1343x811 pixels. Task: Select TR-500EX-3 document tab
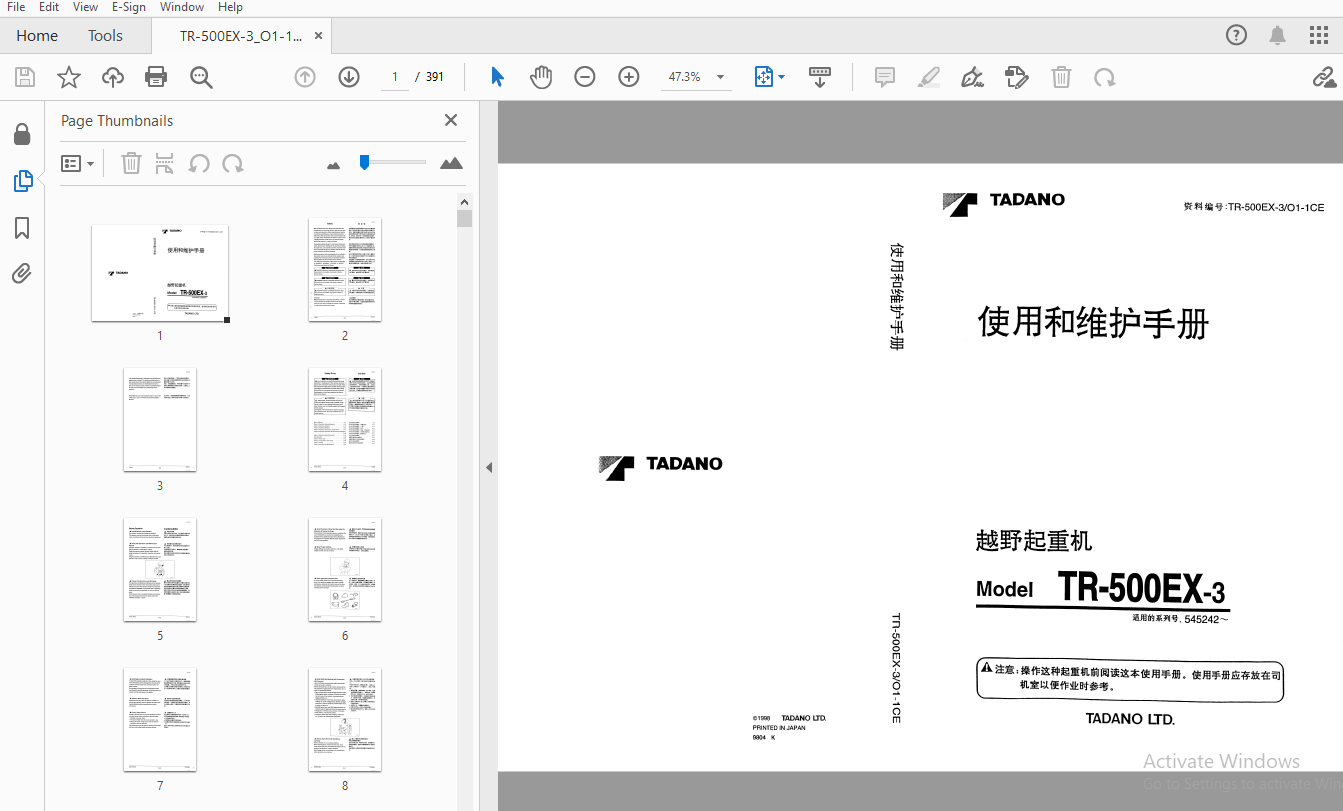[240, 36]
